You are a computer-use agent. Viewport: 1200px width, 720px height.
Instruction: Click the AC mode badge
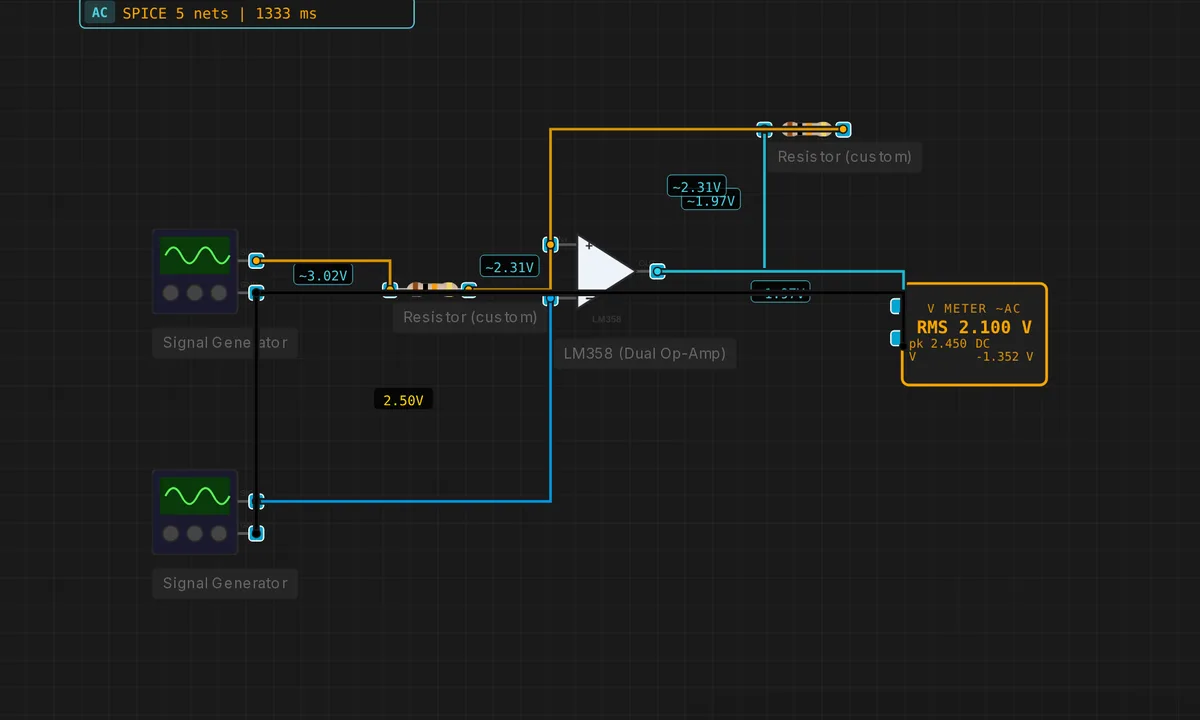[99, 14]
